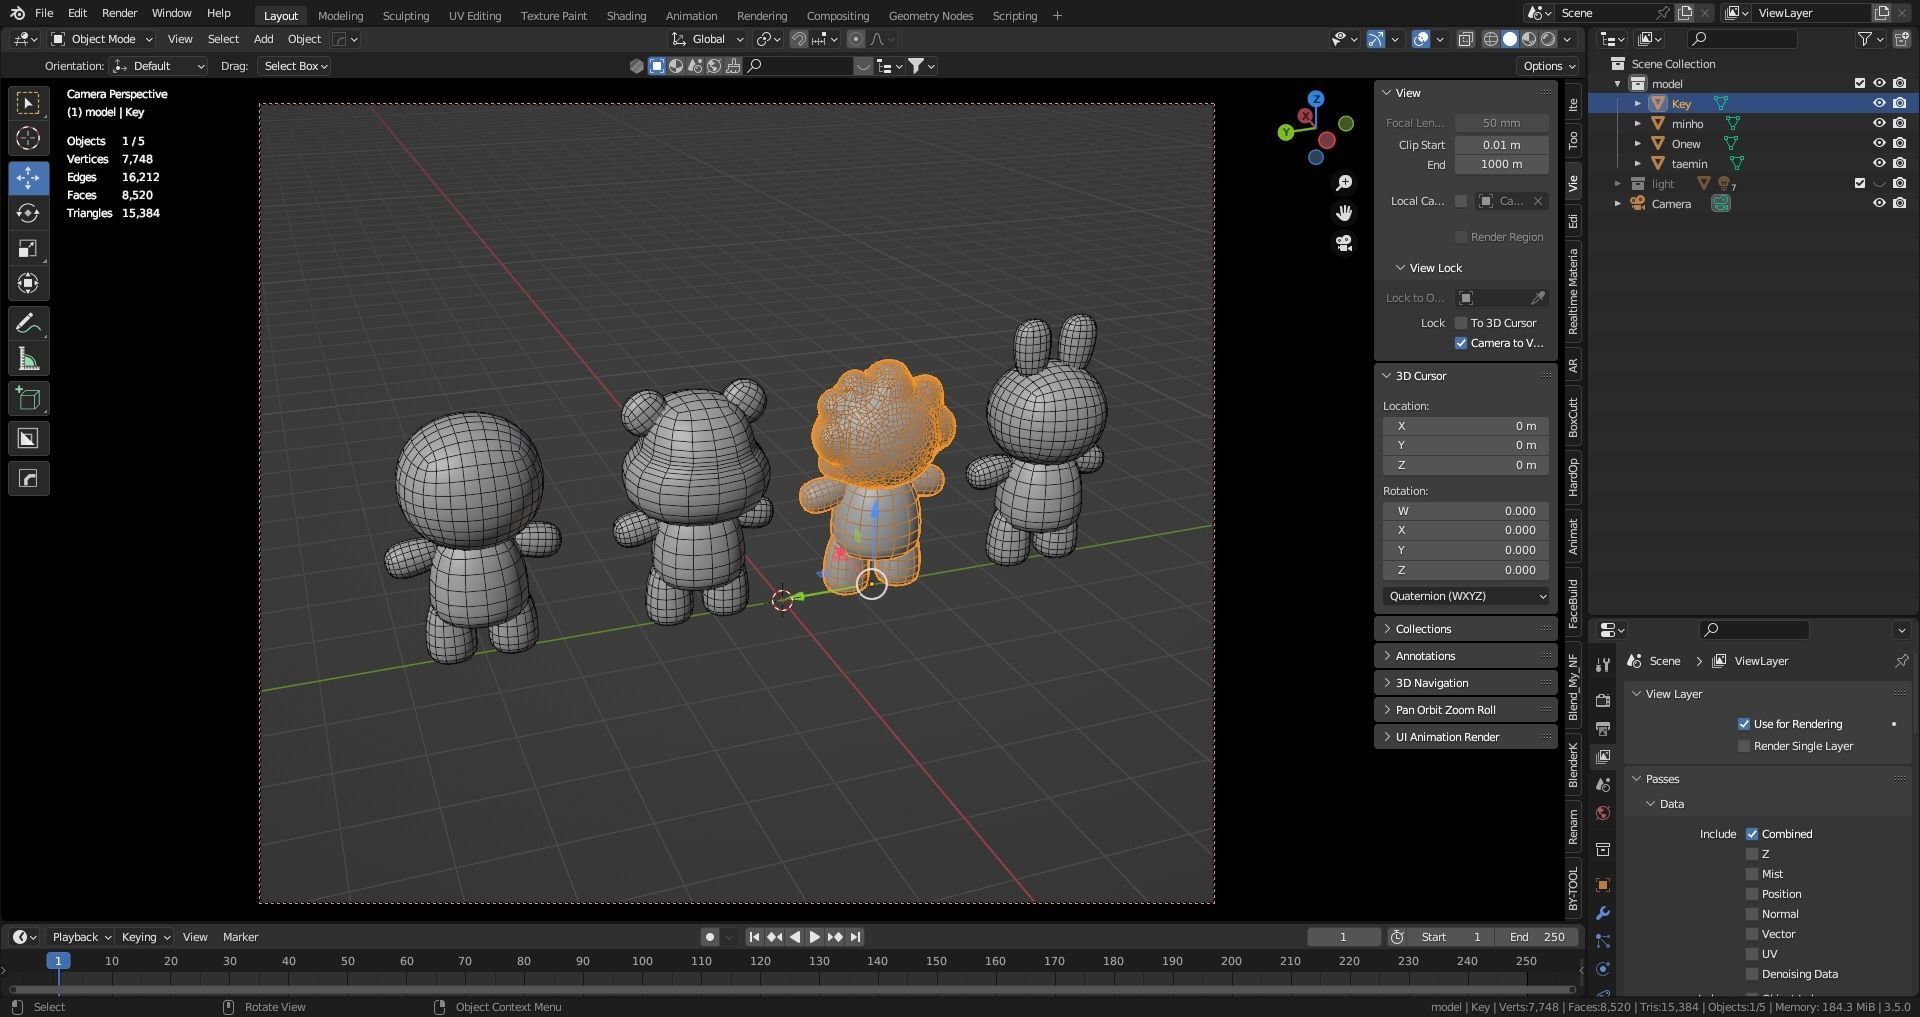Viewport: 1920px width, 1017px height.
Task: Select the Move tool in the left toolbar
Action: coord(28,177)
